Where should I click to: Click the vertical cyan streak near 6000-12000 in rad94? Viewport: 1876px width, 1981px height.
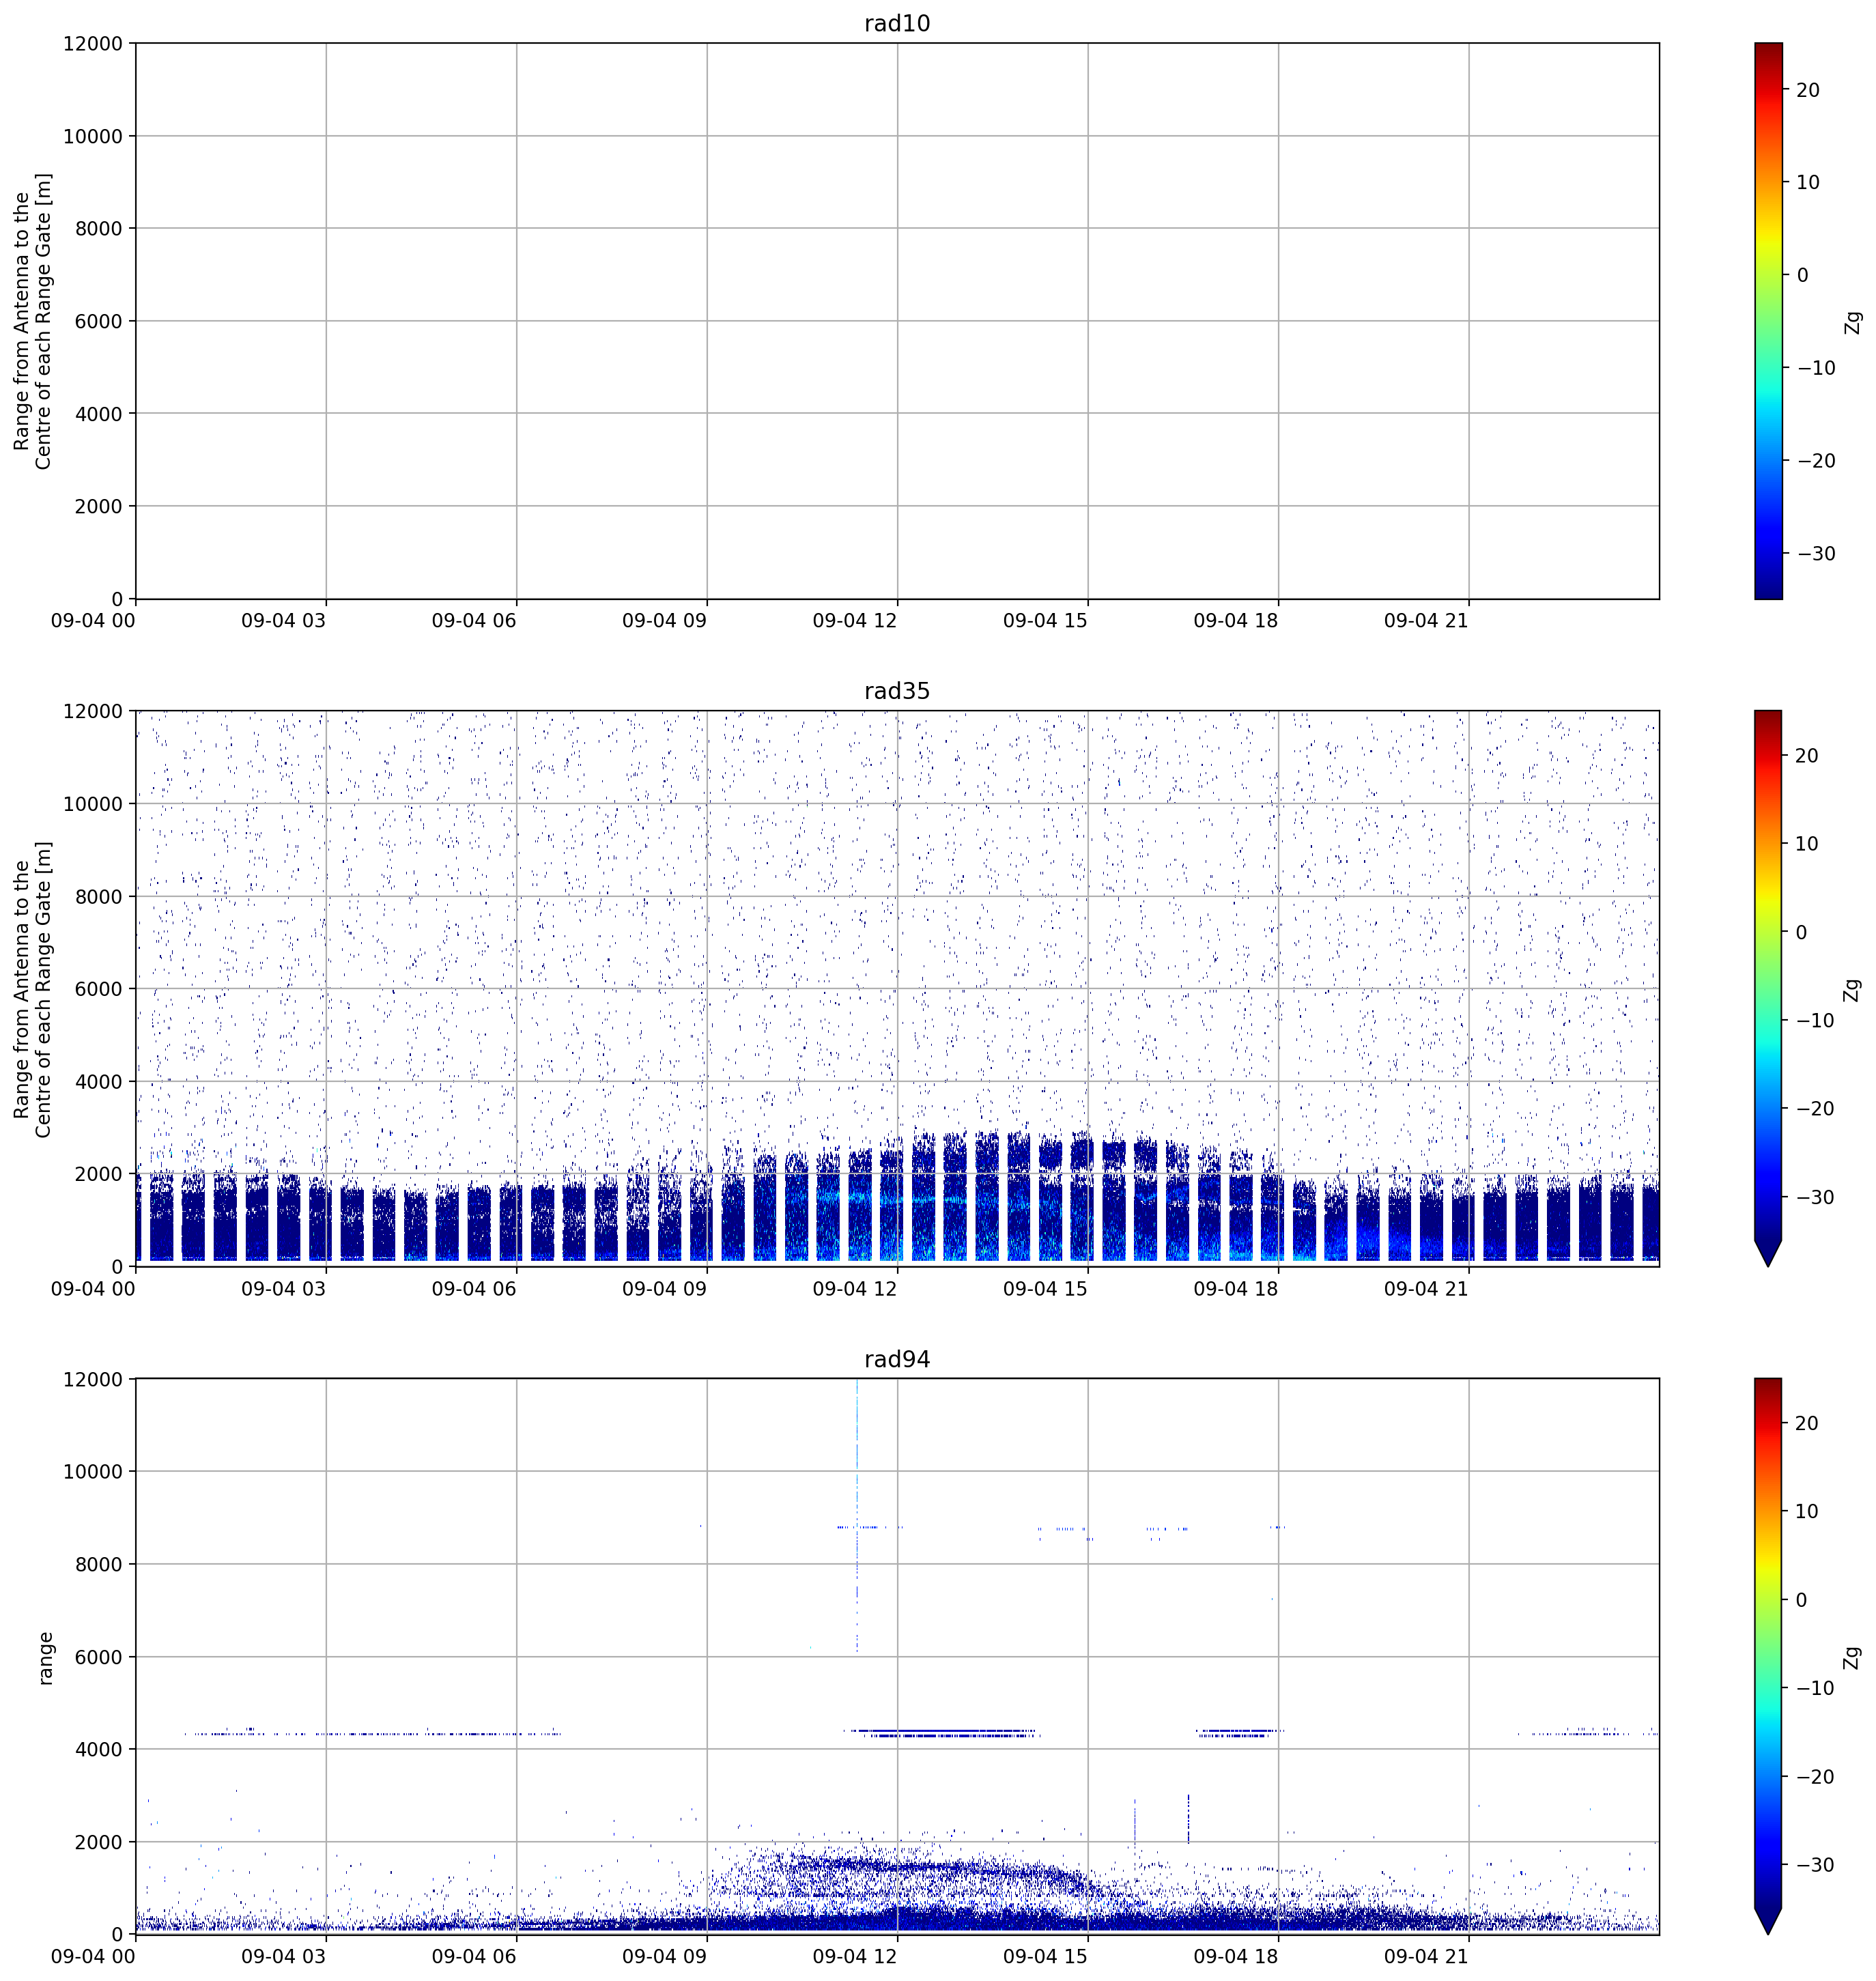857,1515
